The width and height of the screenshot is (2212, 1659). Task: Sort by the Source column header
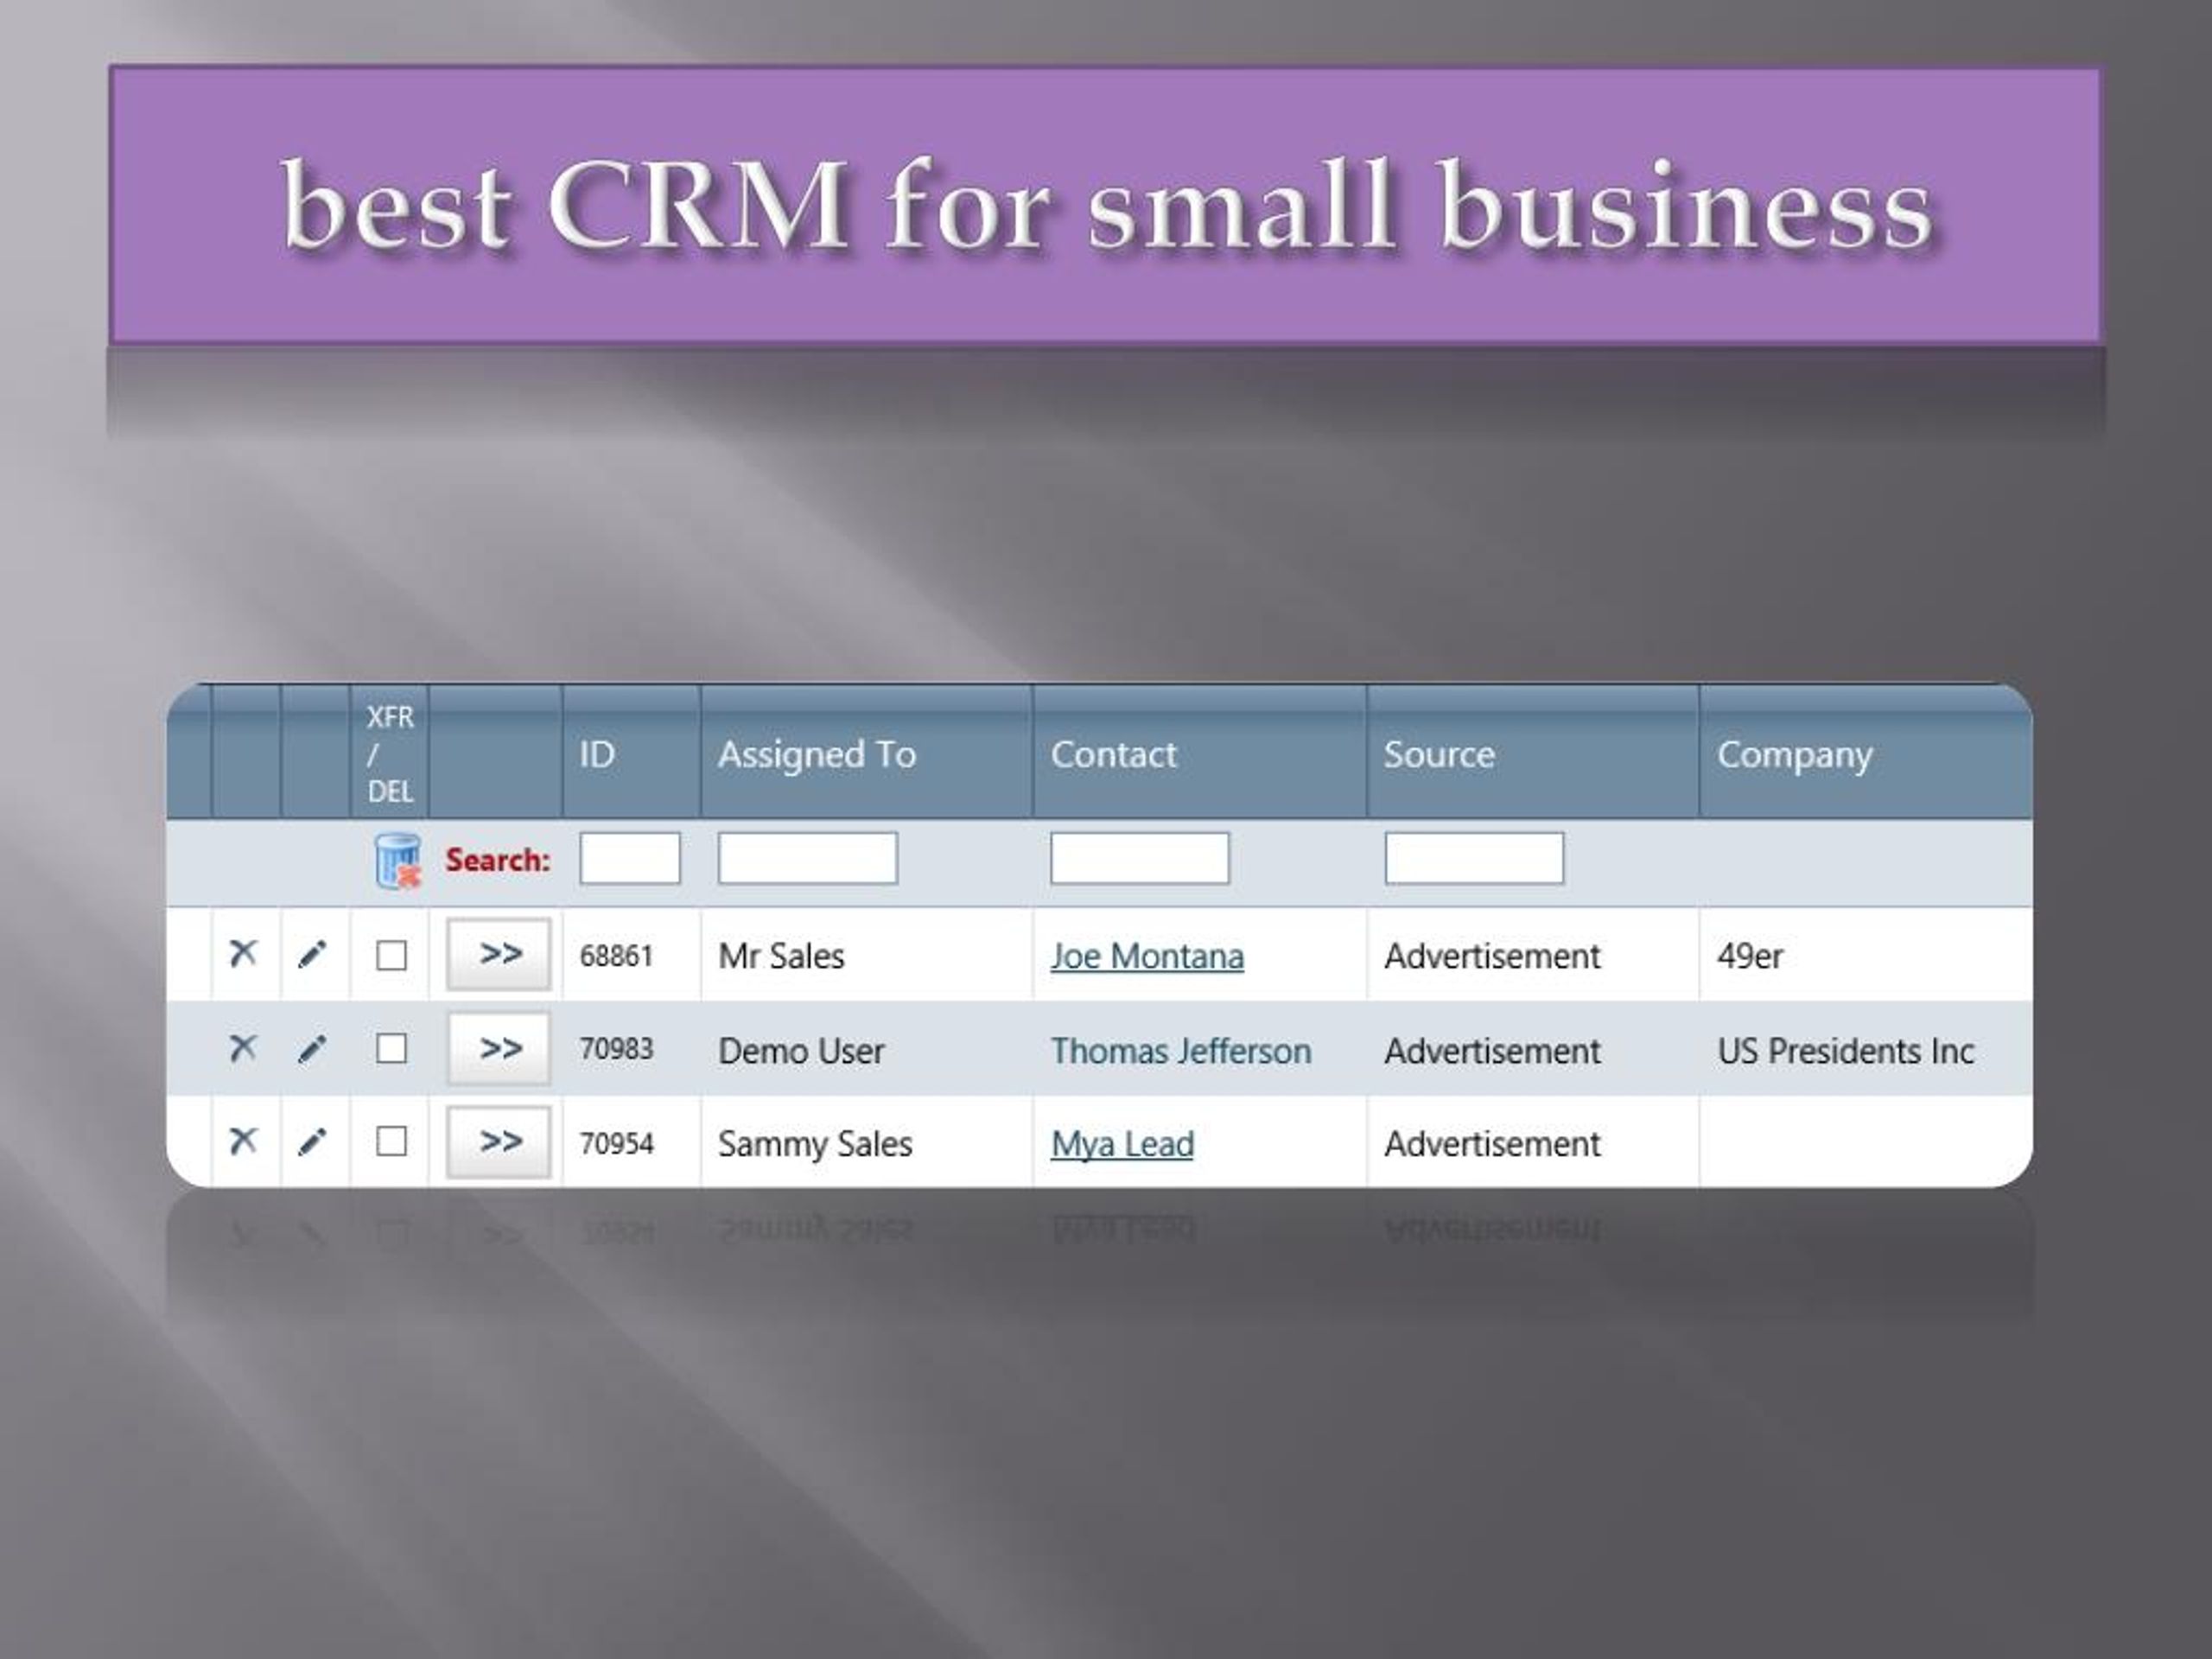[x=1439, y=755]
